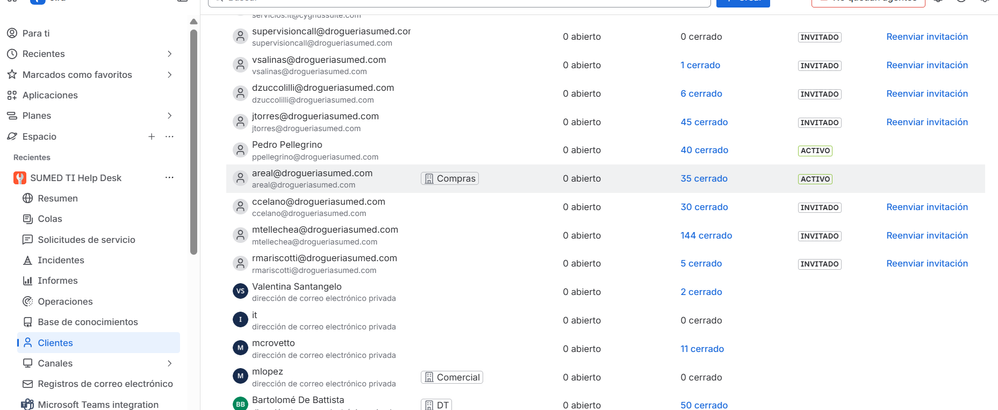
Task: Open customer rmariscotti@drogueriasumed.com
Action: click(x=325, y=258)
